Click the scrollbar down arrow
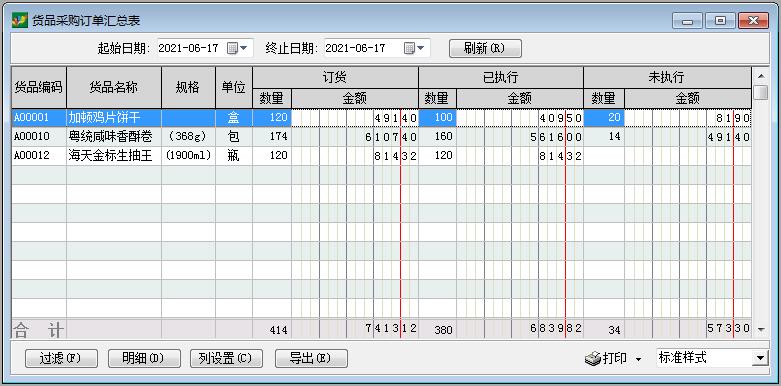781x386 pixels. tap(761, 329)
